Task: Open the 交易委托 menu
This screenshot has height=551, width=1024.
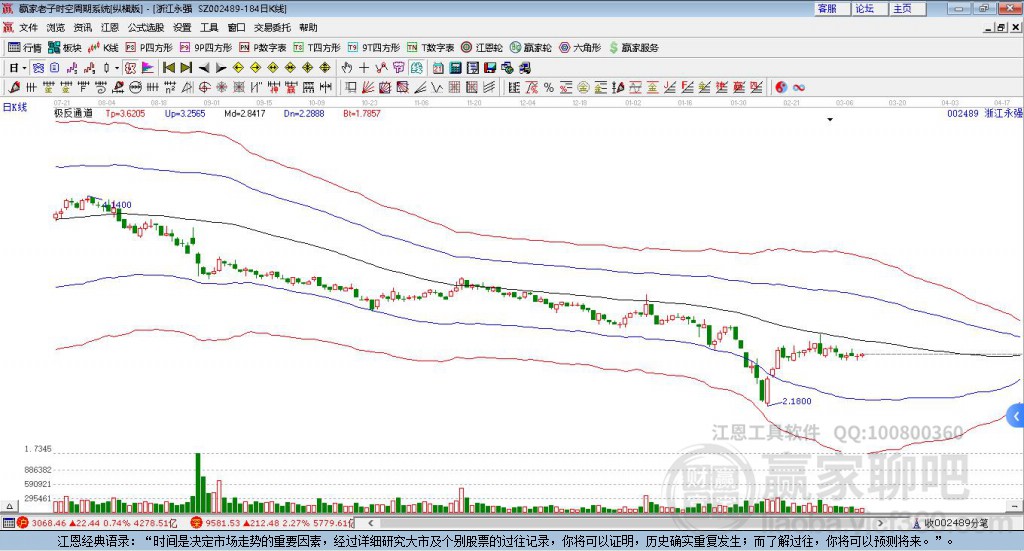Action: (x=272, y=27)
